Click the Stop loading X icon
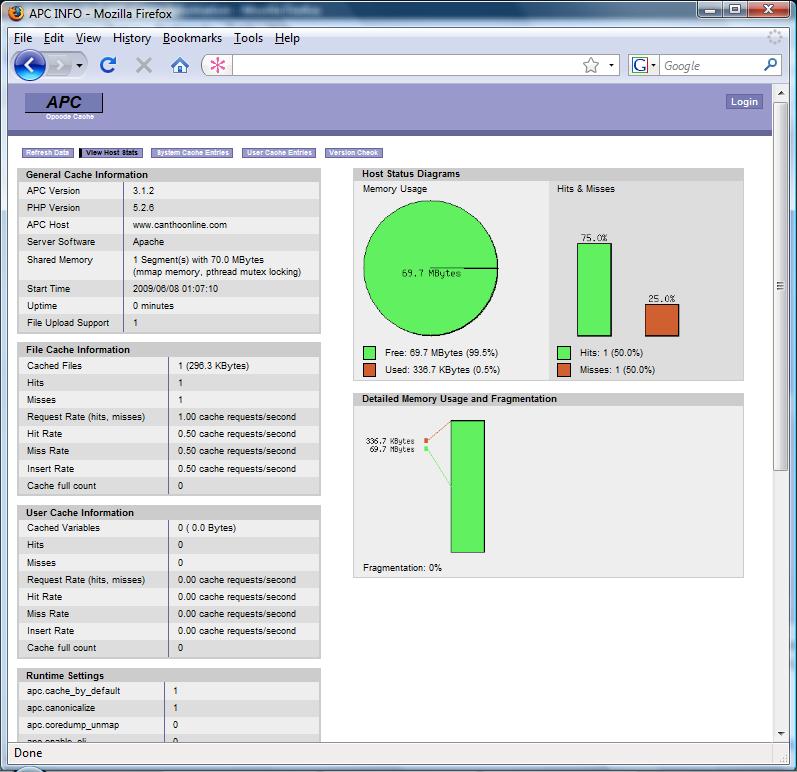 pyautogui.click(x=144, y=65)
